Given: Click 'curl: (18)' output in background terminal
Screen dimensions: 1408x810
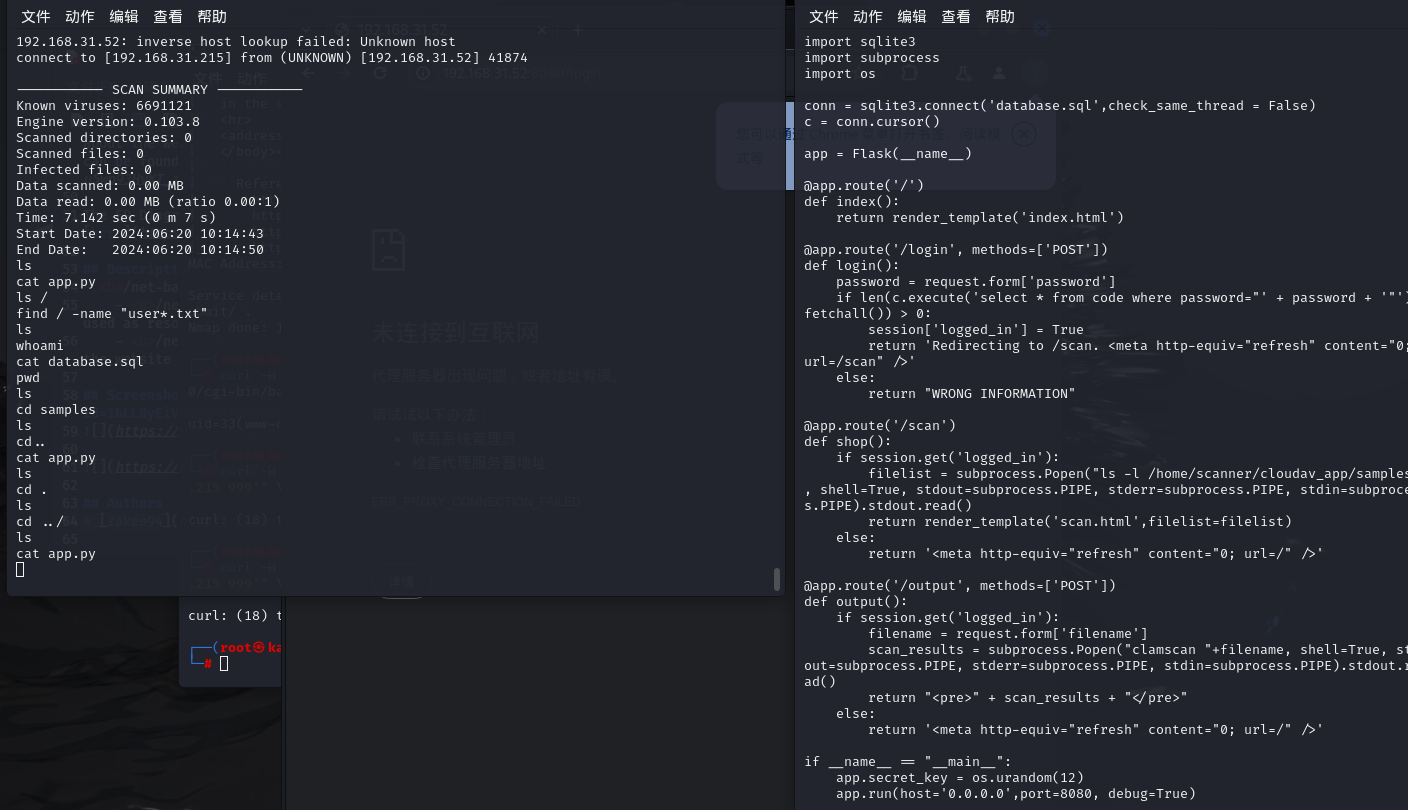Looking at the screenshot, I should click(x=235, y=616).
